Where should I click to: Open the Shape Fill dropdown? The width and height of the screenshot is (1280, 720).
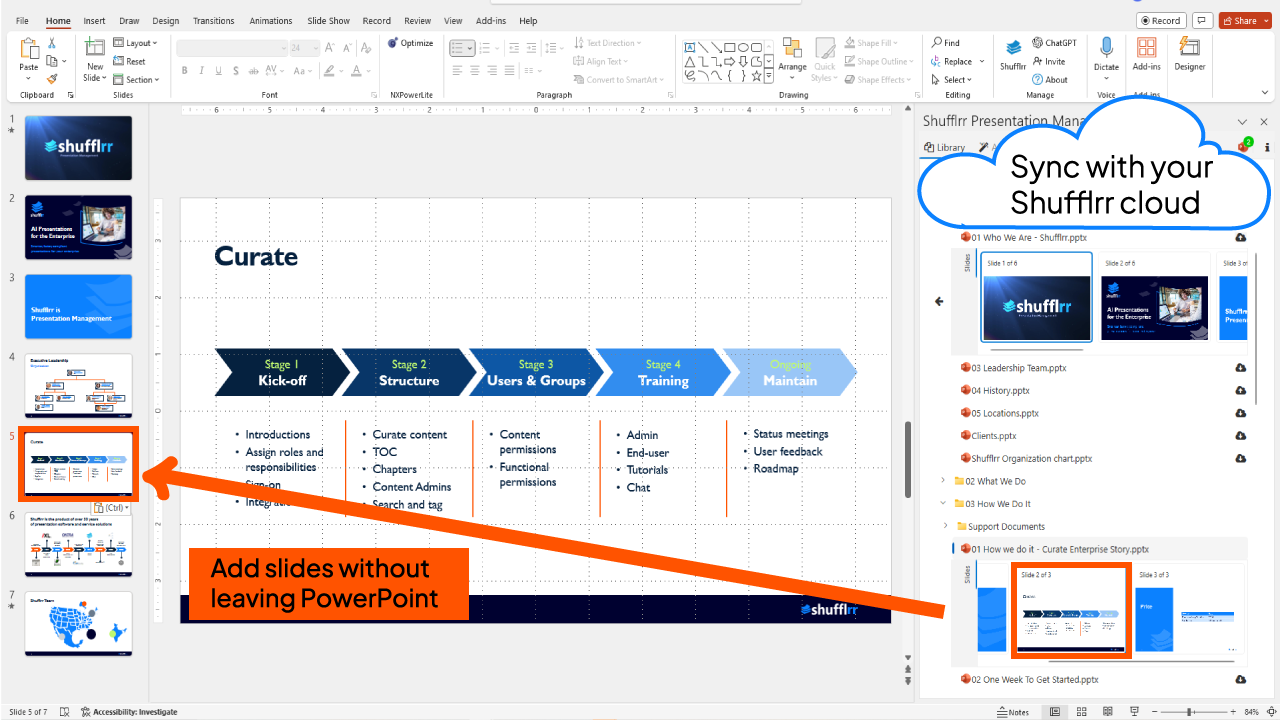871,43
